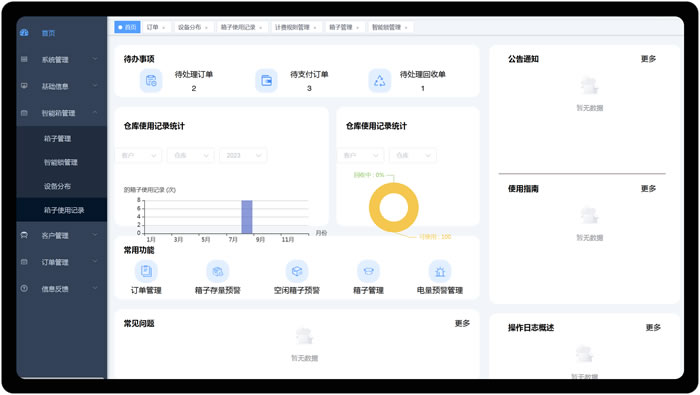Click the 待处理回收单 count 1

click(423, 88)
